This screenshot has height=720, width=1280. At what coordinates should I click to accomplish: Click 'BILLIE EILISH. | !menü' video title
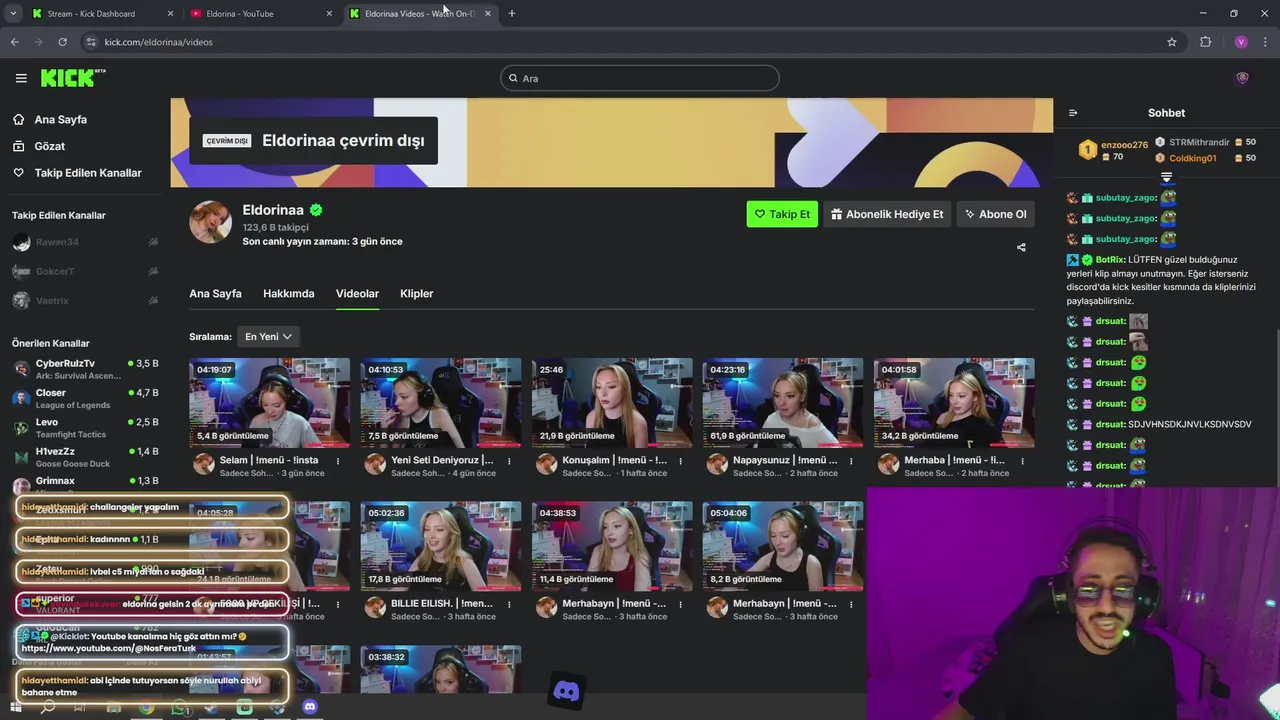pos(442,603)
